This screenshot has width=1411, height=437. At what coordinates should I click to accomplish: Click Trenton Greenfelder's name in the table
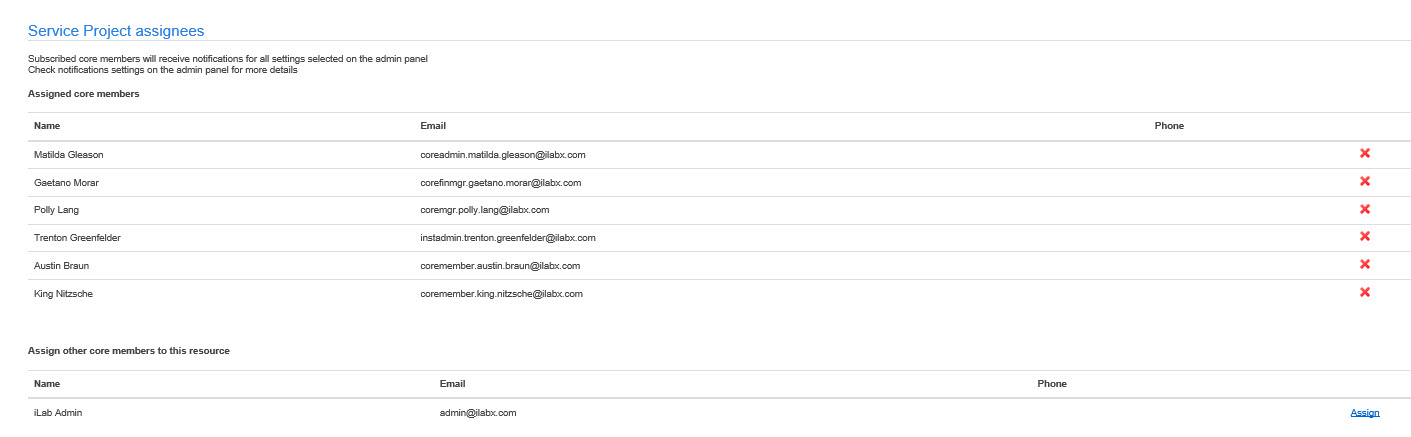tap(77, 238)
